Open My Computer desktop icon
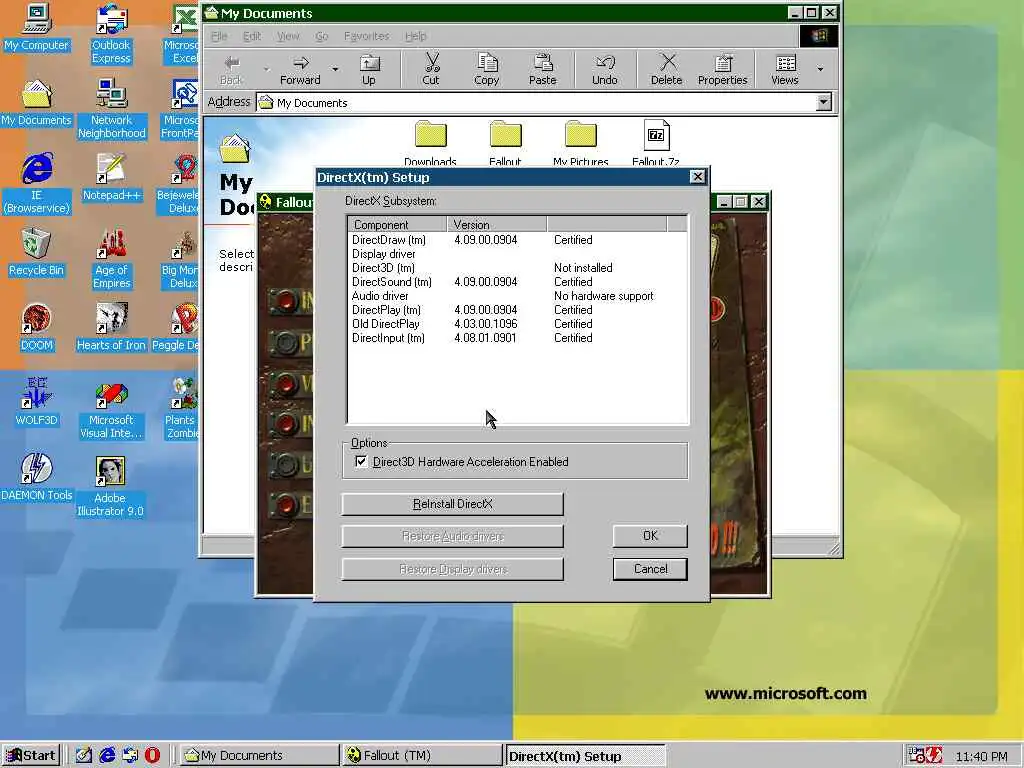Image resolution: width=1024 pixels, height=768 pixels. coord(36,28)
